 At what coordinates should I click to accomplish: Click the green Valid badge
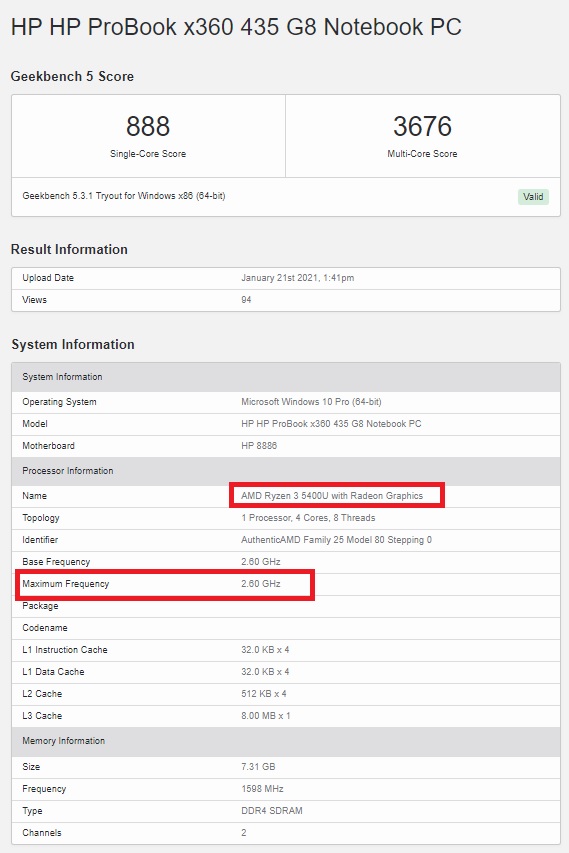click(x=533, y=196)
